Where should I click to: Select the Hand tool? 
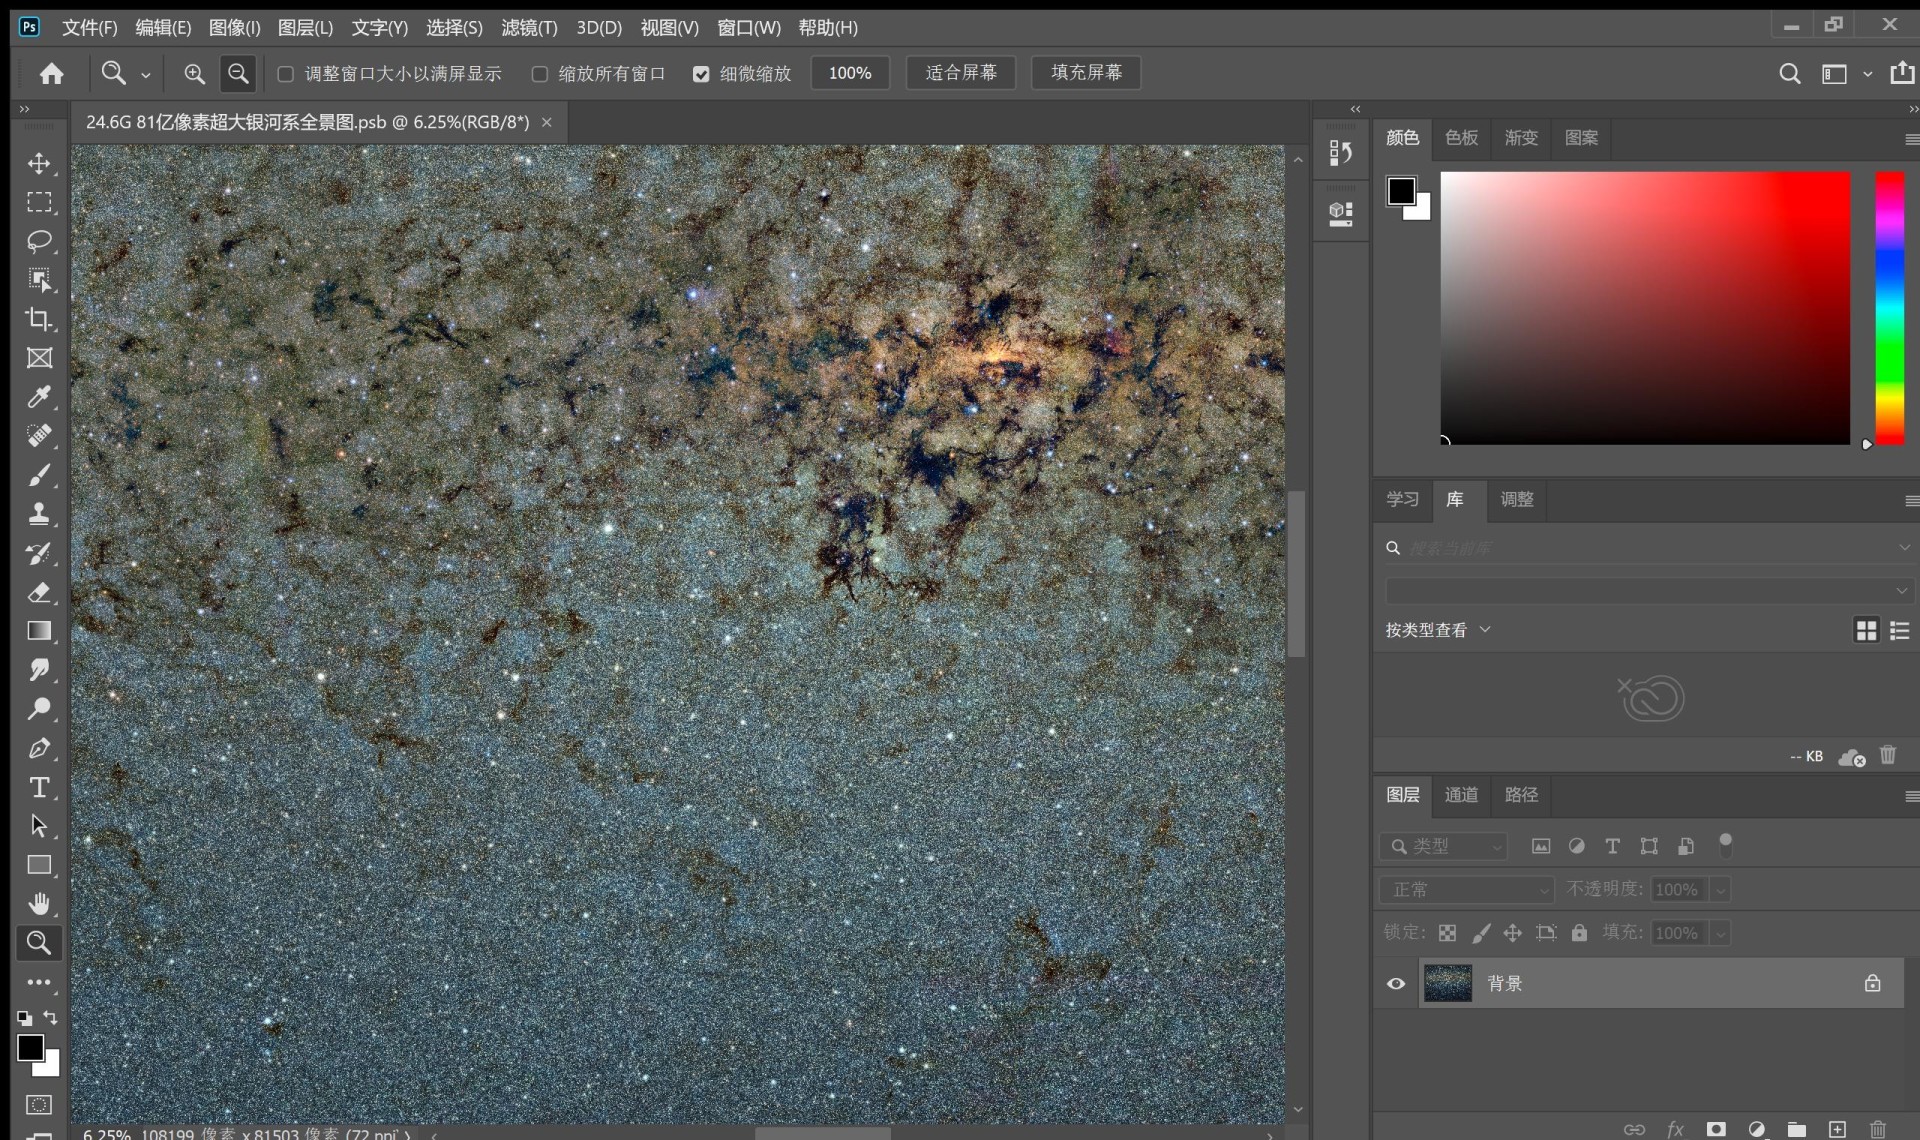pyautogui.click(x=39, y=904)
